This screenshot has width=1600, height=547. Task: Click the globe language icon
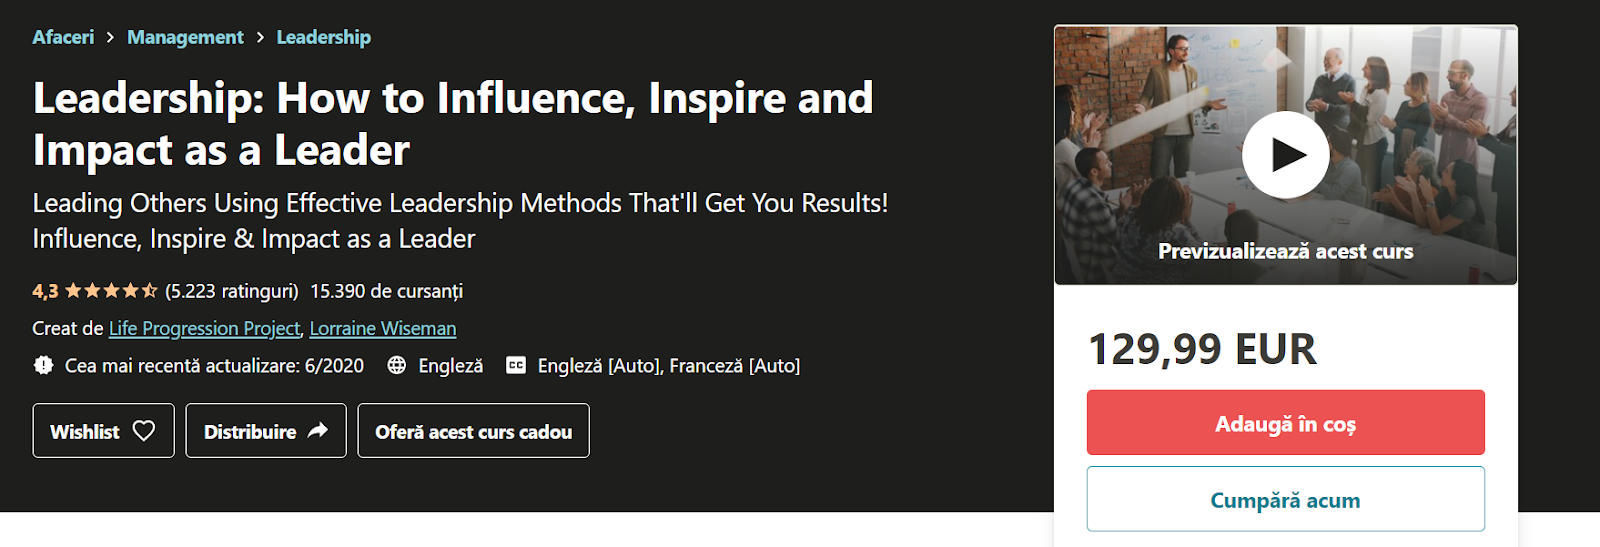(x=397, y=366)
